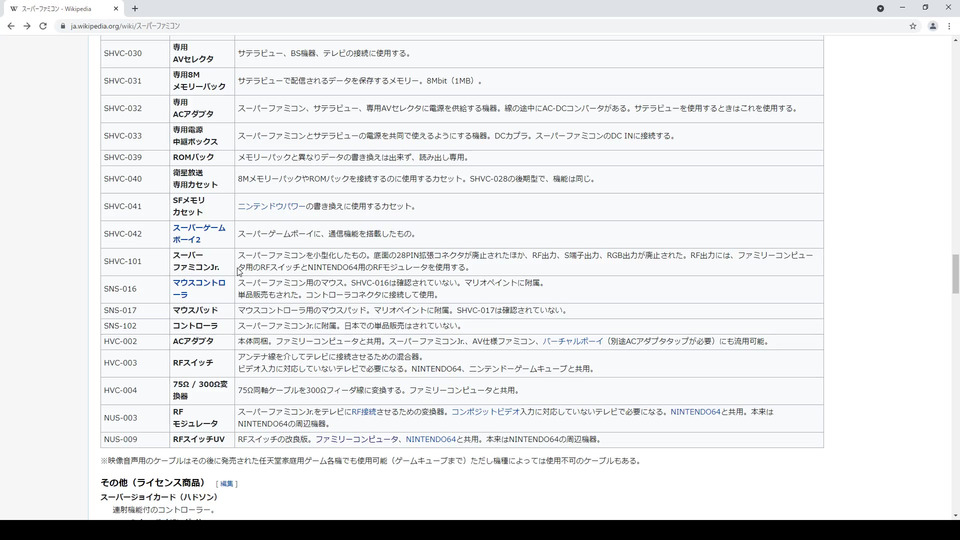Click the scrollbar up arrow
Screen dimensions: 960x540
[x=955, y=40]
